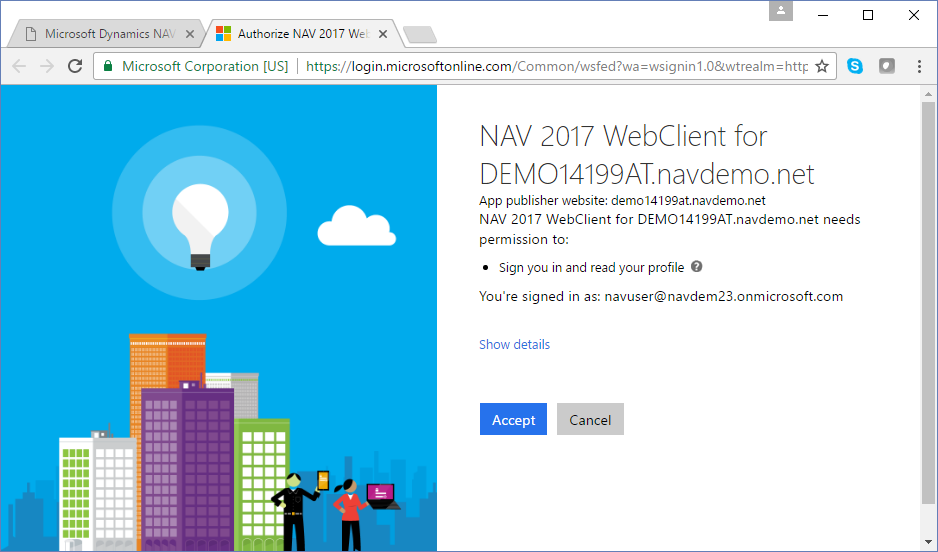Open the Chrome user profile button
Screen dimensions: 938x552
[782, 12]
